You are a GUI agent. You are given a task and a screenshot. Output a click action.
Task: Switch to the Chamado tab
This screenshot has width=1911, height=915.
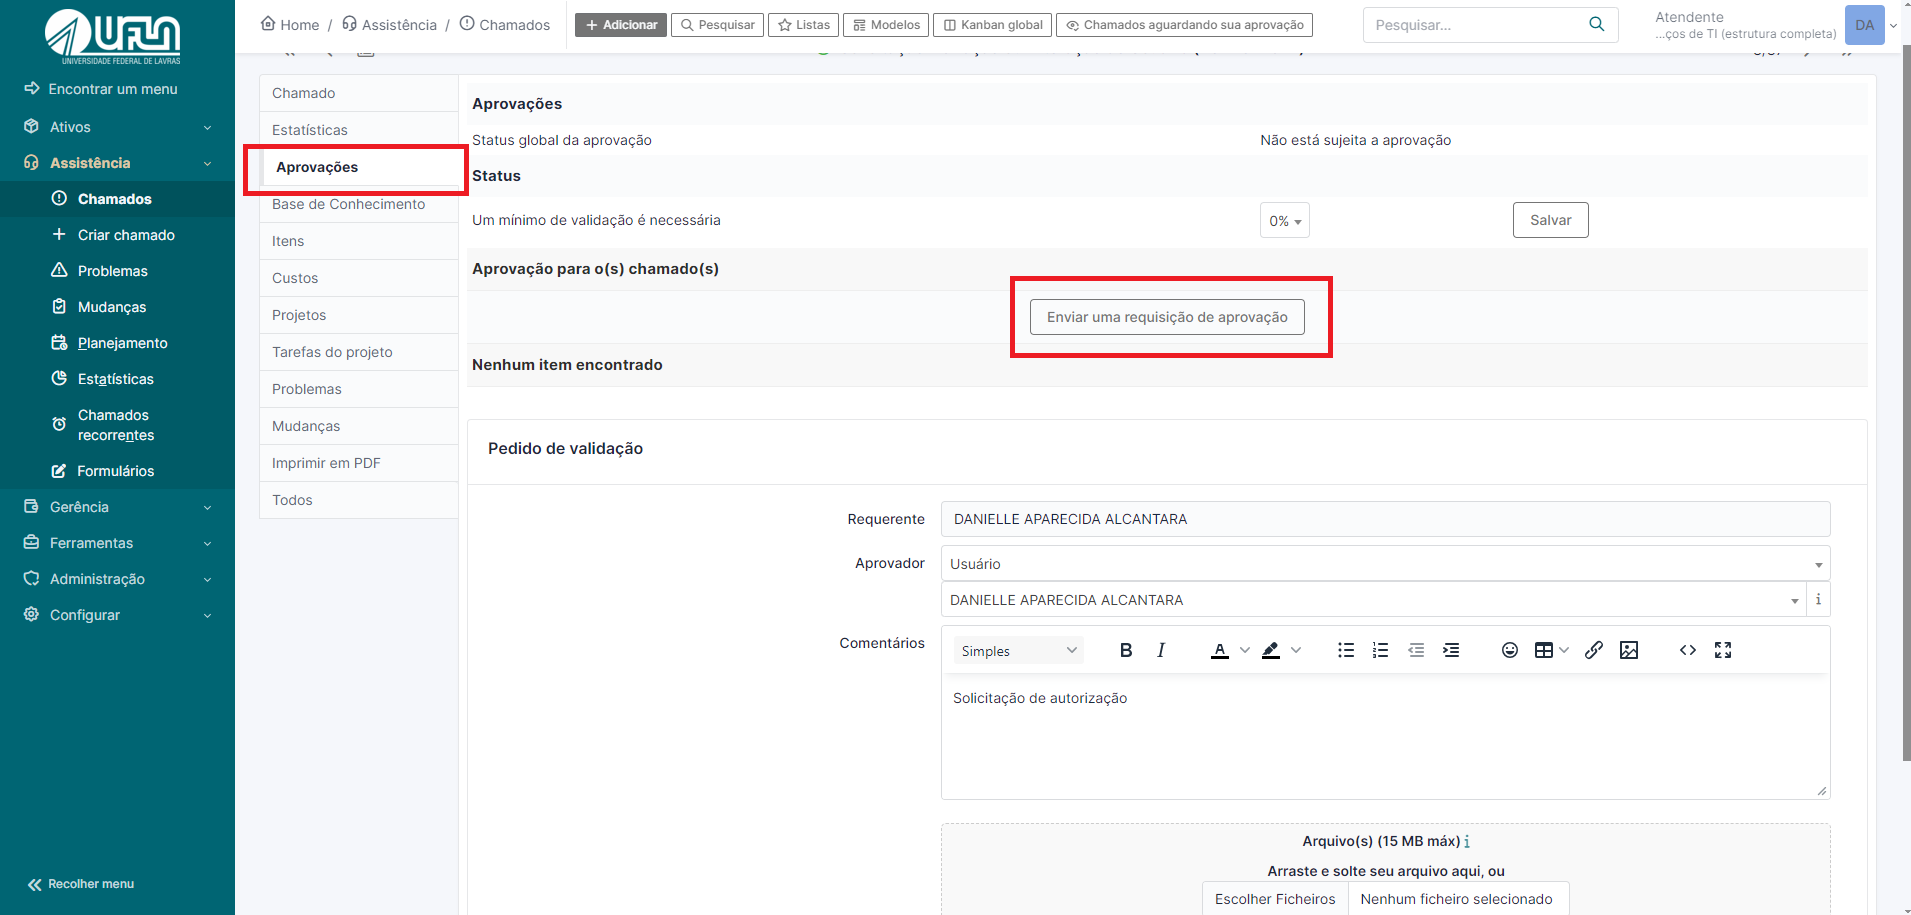359,93
